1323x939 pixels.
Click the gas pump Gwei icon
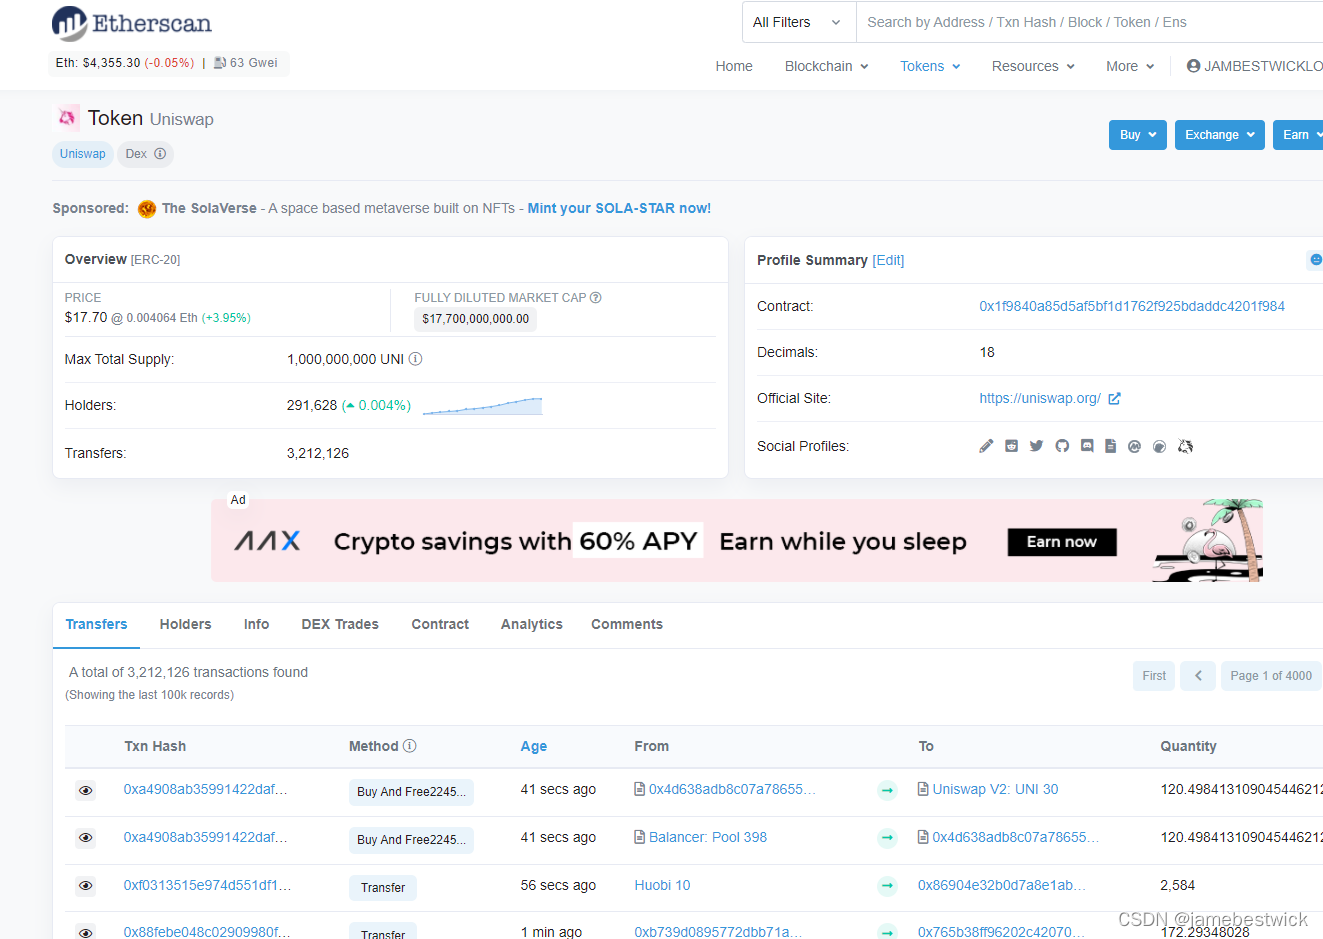[x=220, y=63]
